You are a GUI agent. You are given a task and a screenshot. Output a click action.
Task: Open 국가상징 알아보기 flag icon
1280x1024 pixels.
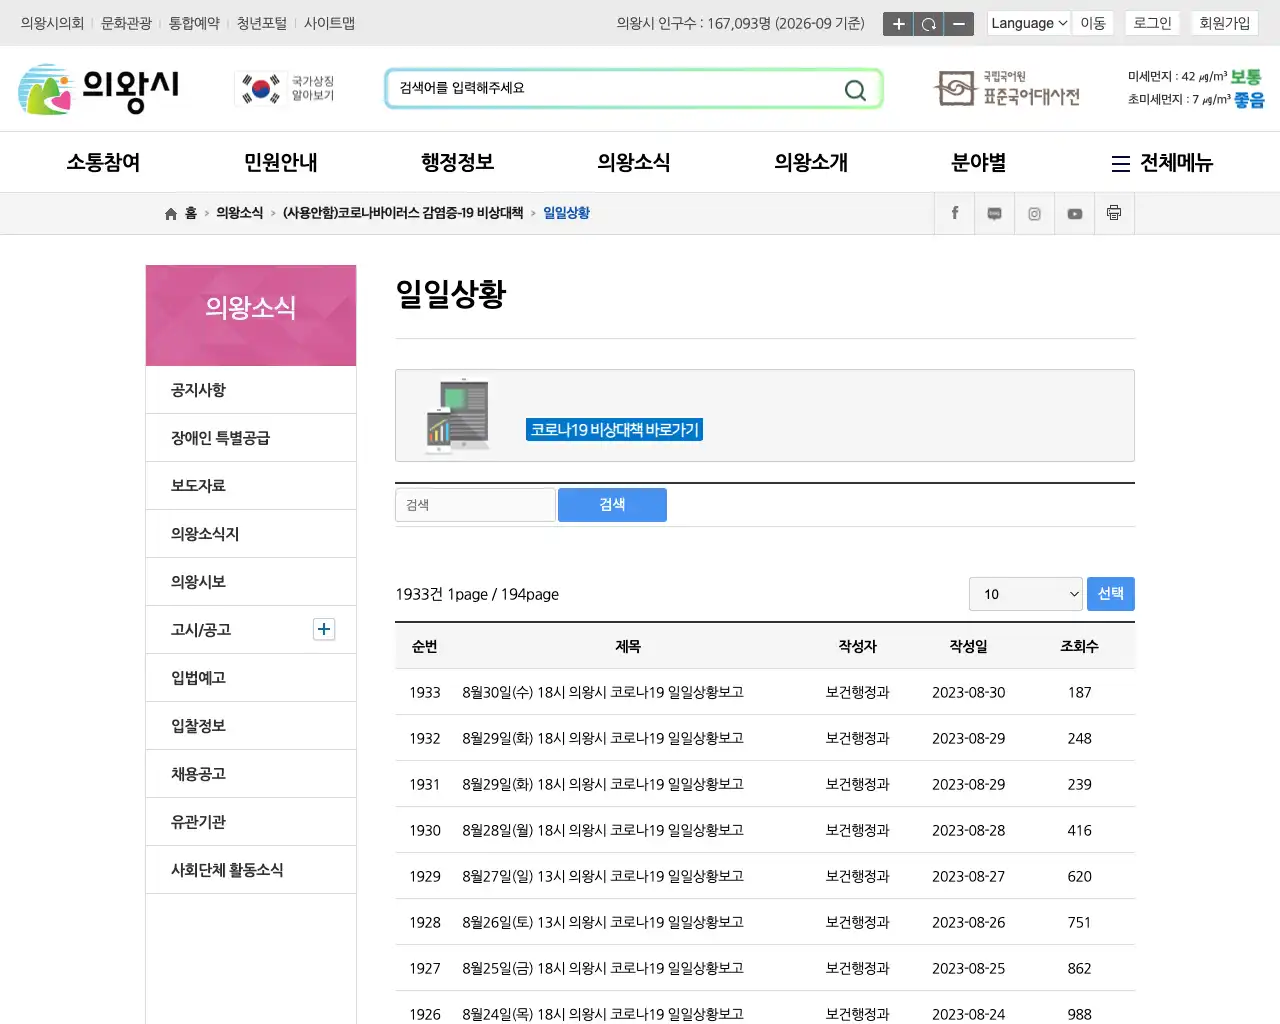click(287, 89)
